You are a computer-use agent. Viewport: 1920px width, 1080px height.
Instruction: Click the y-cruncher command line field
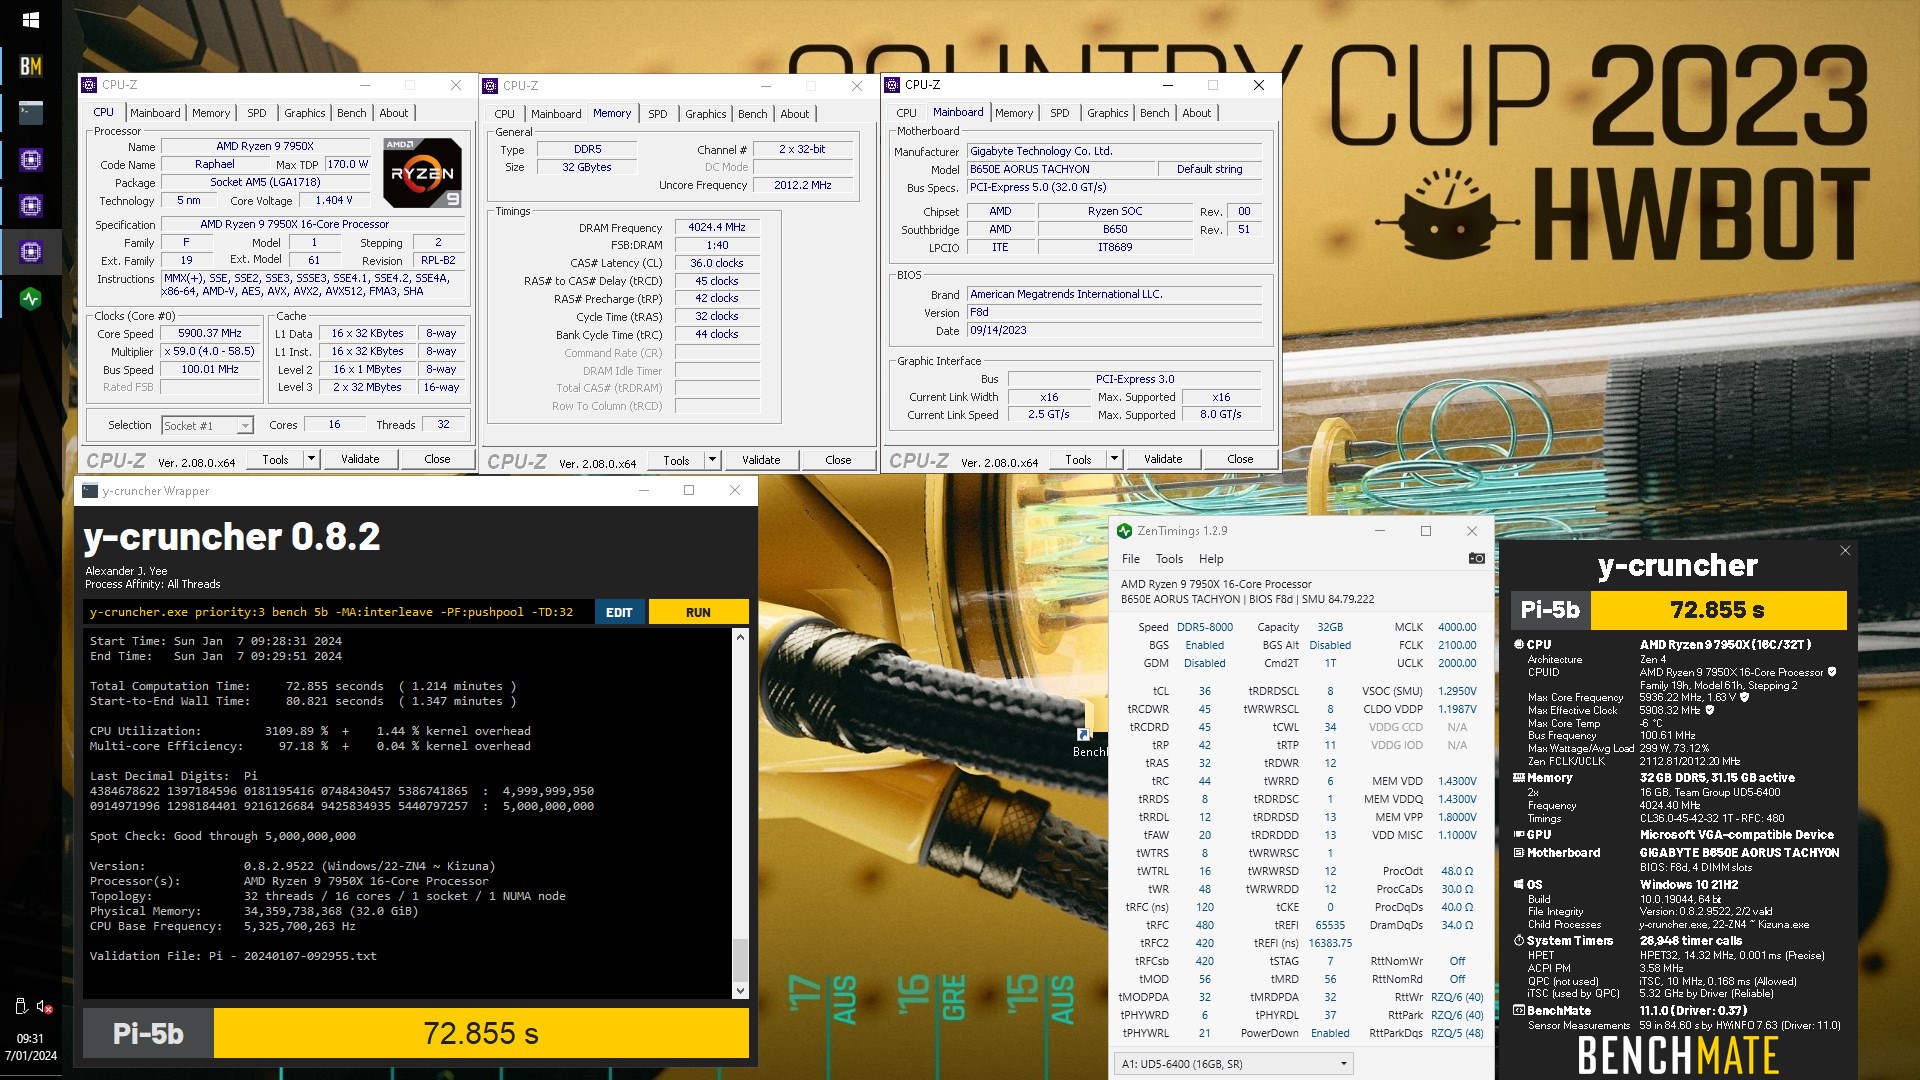click(x=338, y=612)
